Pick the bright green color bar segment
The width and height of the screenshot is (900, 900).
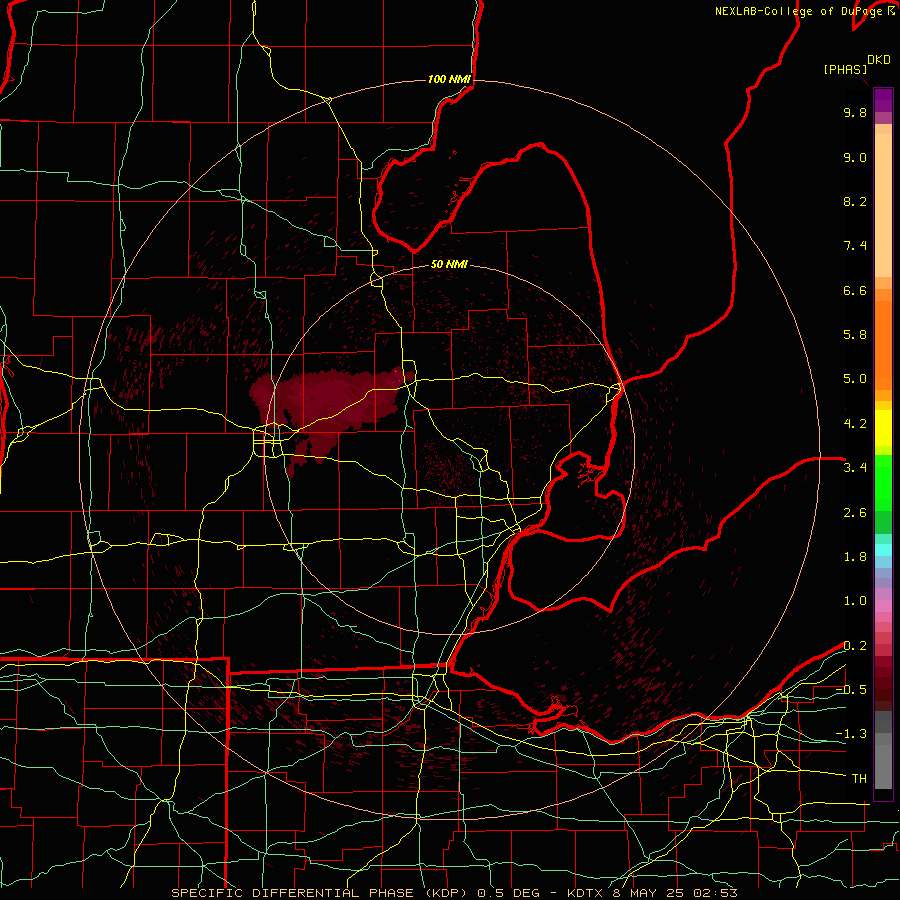point(883,482)
